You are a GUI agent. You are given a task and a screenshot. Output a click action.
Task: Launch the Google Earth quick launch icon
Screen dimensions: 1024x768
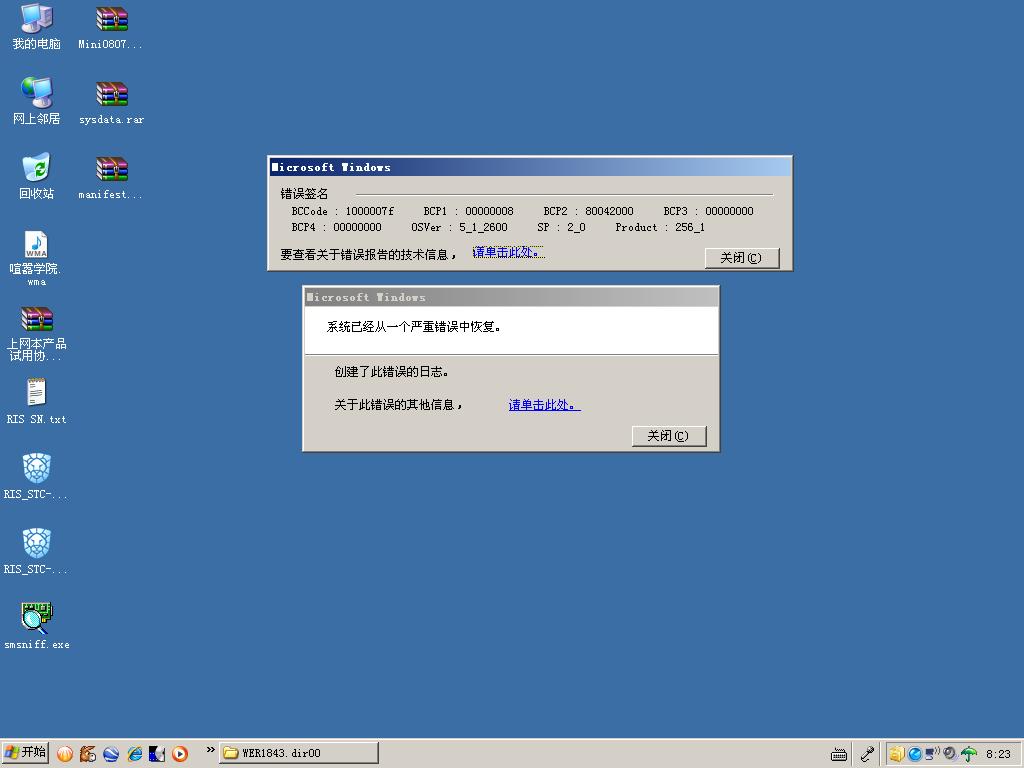pos(111,754)
